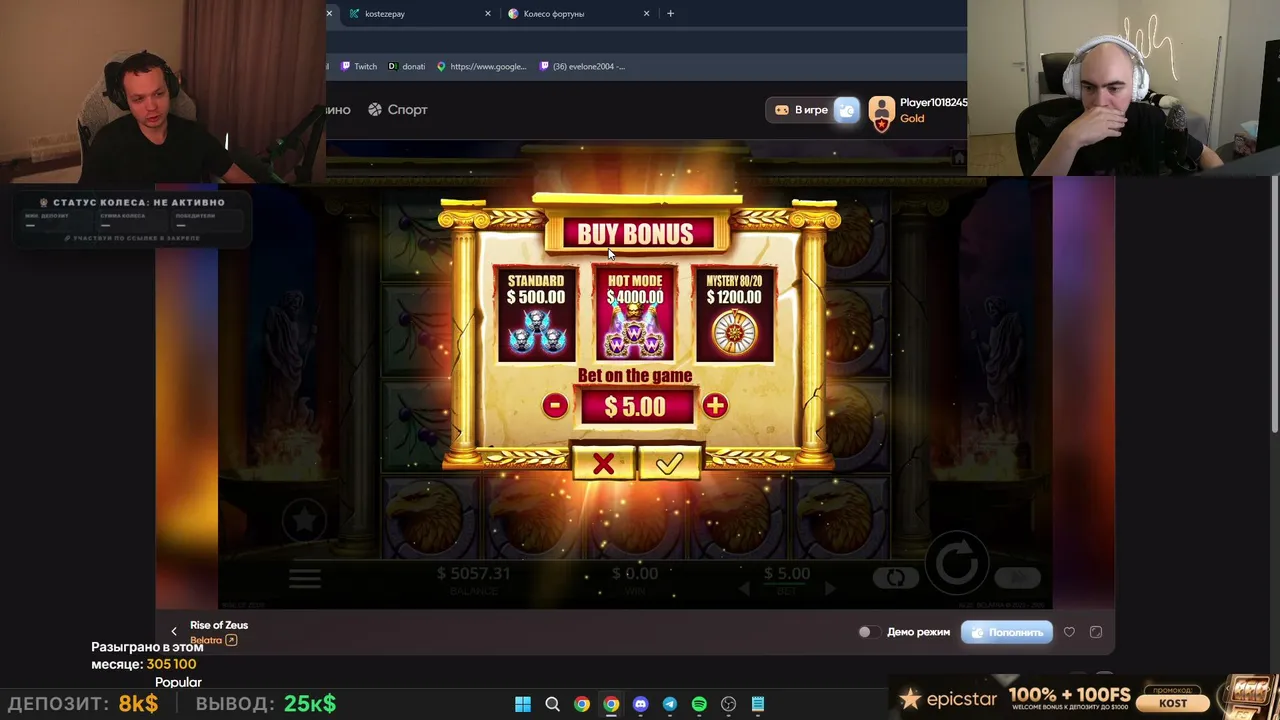Open the first Chrome icon in the taskbar

(581, 704)
